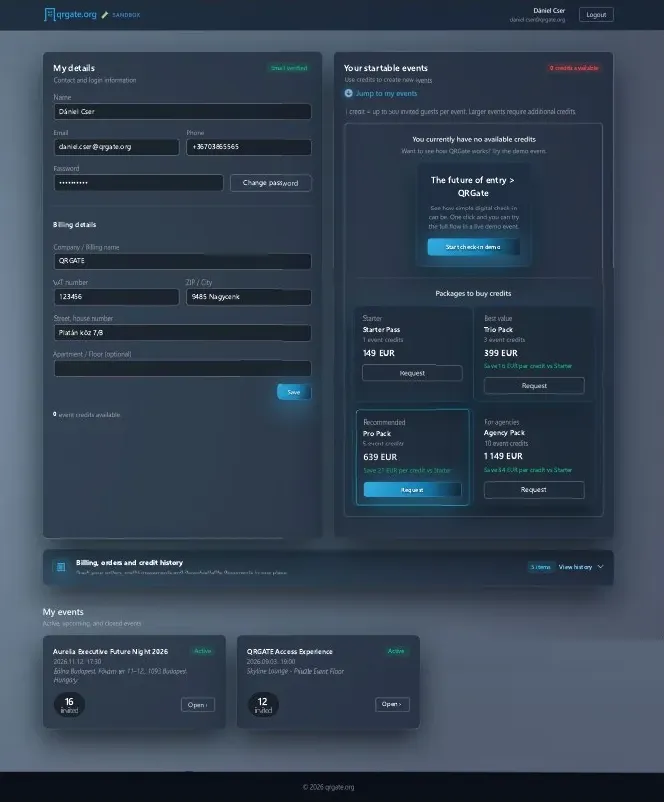Follow the Jump to my events link

(386, 94)
